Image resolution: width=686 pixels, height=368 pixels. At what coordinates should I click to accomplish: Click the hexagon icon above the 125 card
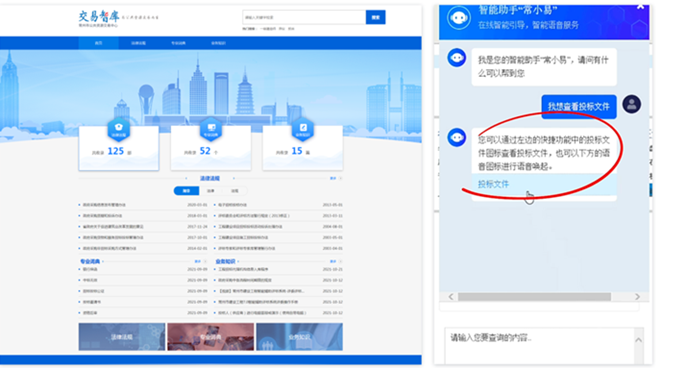pos(119,129)
